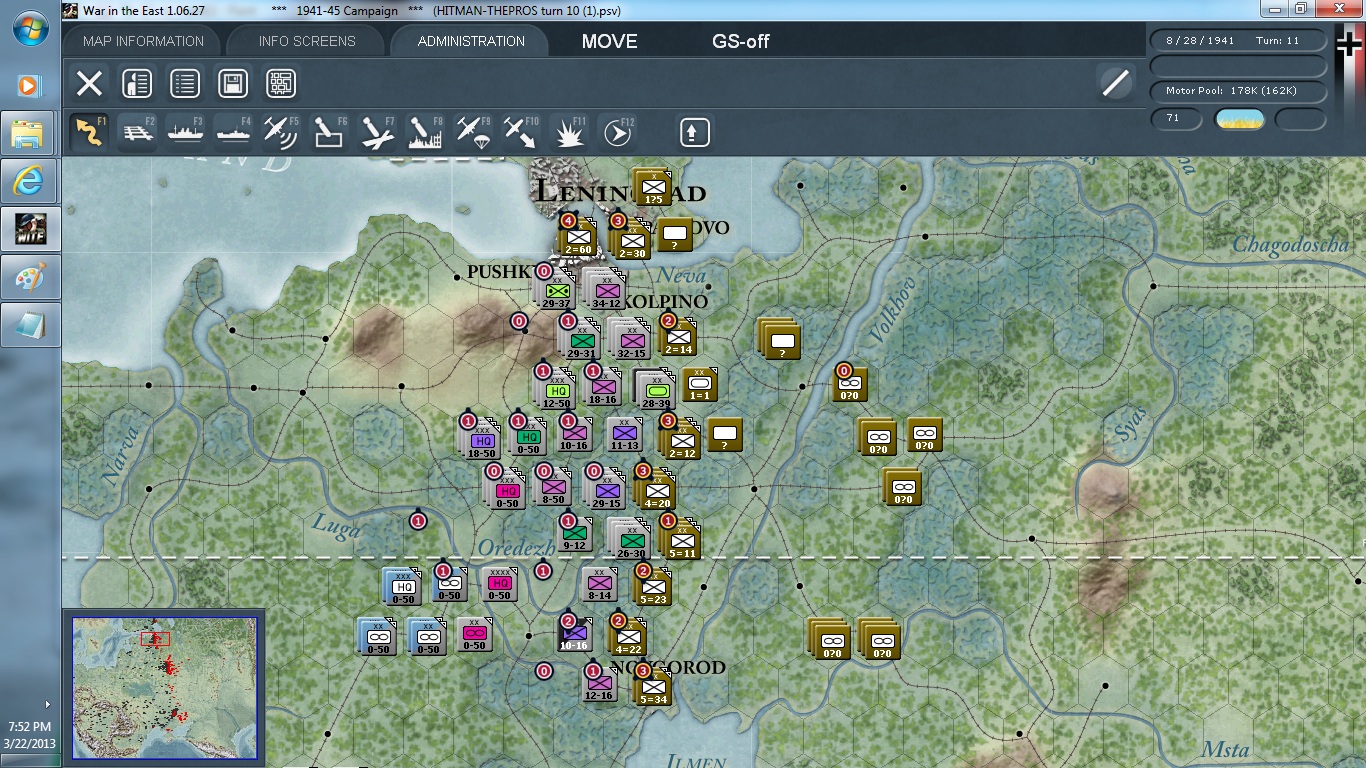
Task: Select the German unit counter 29-31
Action: click(x=581, y=340)
